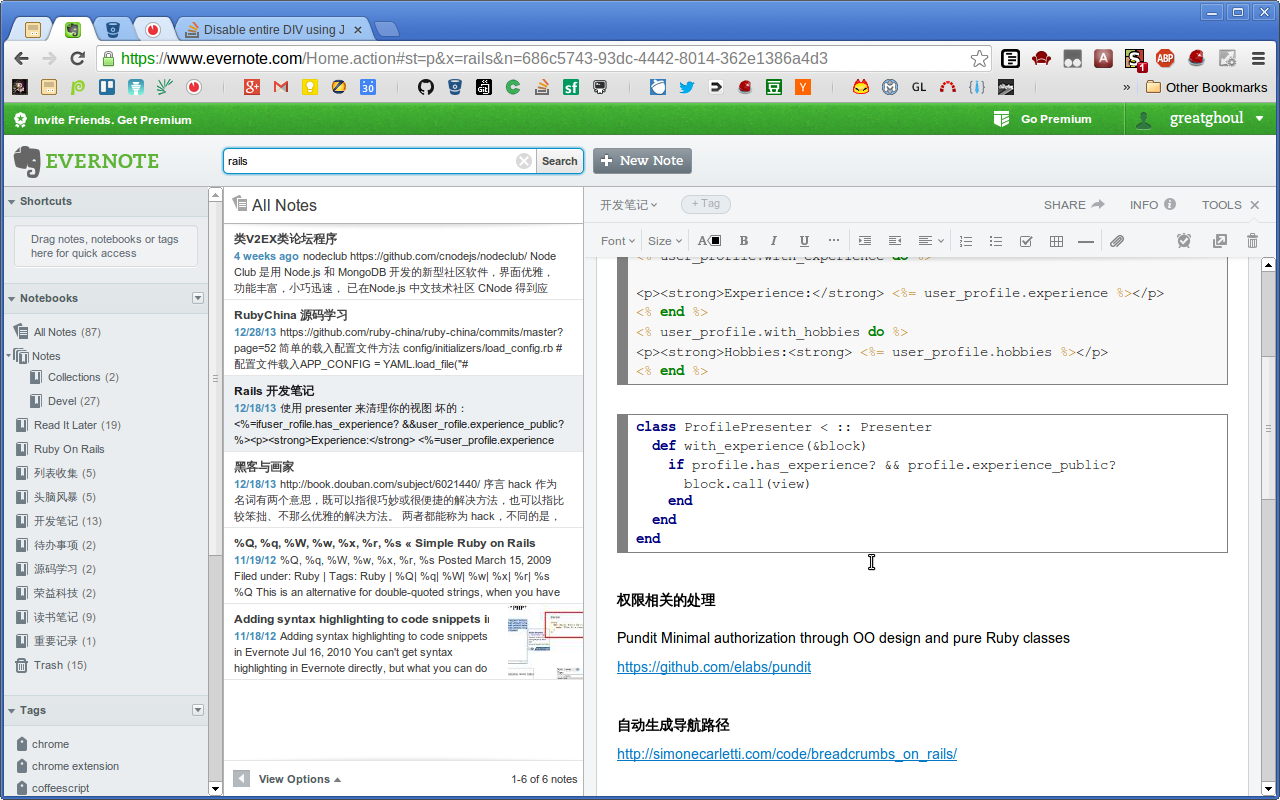
Task: Toggle italic formatting in note toolbar
Action: 773,241
